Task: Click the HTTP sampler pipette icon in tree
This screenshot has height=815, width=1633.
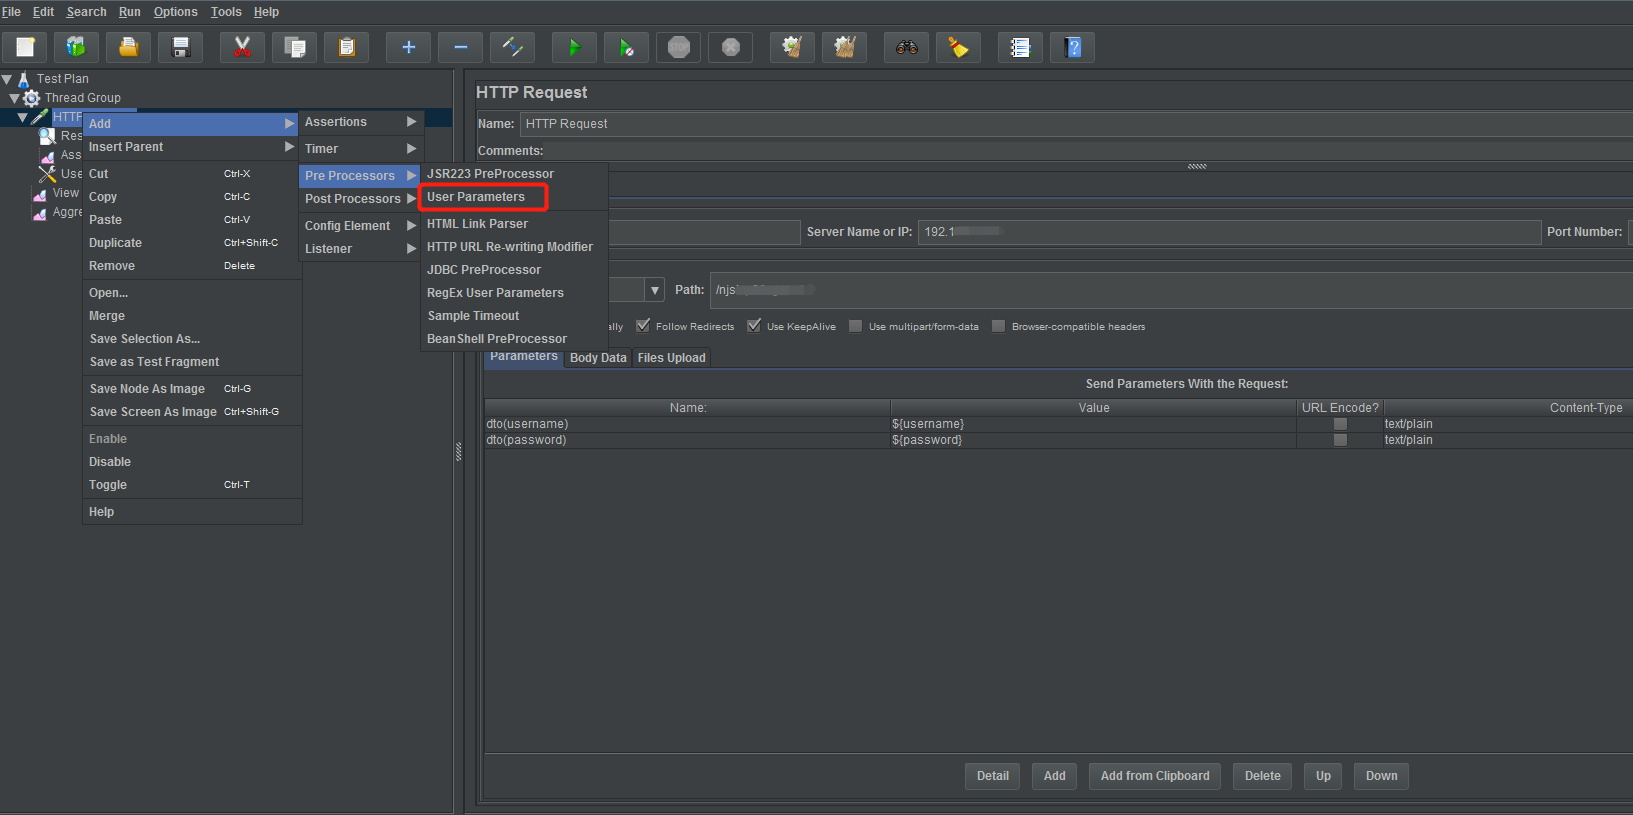Action: [40, 117]
